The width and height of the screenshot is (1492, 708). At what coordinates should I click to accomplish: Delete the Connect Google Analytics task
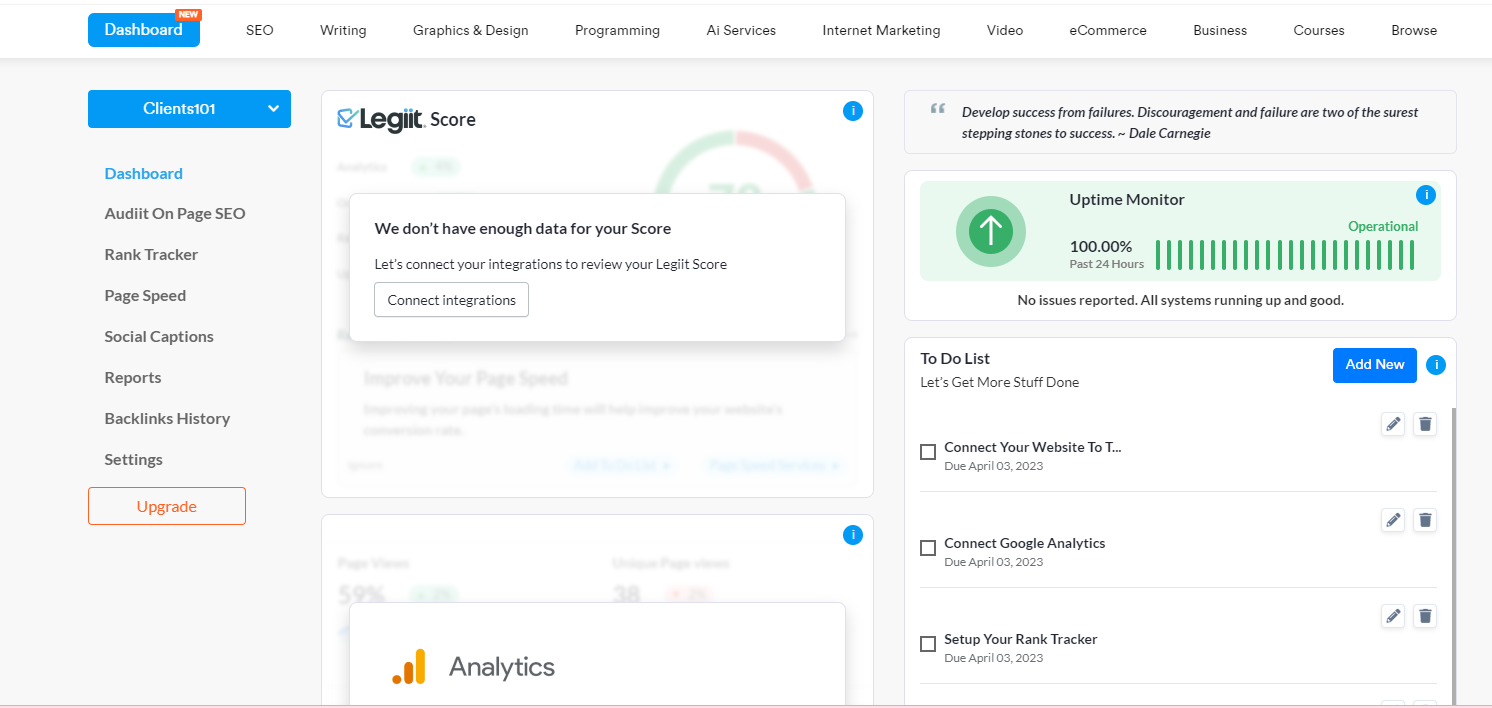coord(1425,520)
